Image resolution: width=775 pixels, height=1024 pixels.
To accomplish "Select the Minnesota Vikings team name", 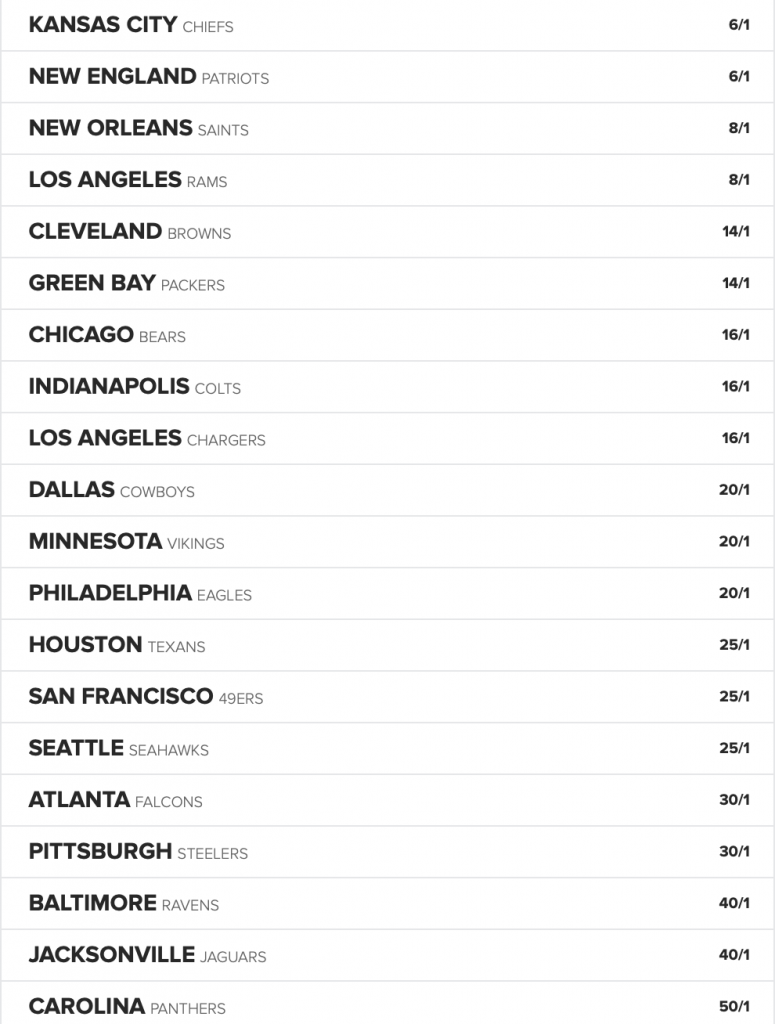I will [x=127, y=541].
